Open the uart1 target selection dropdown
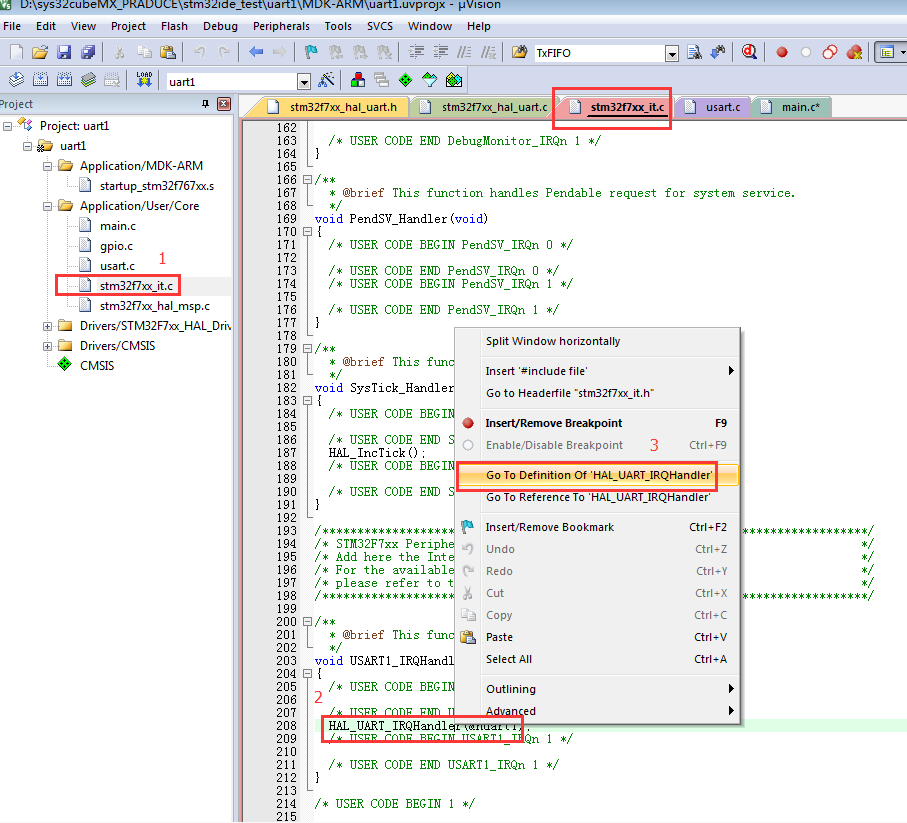Image resolution: width=907 pixels, height=823 pixels. pyautogui.click(x=304, y=79)
